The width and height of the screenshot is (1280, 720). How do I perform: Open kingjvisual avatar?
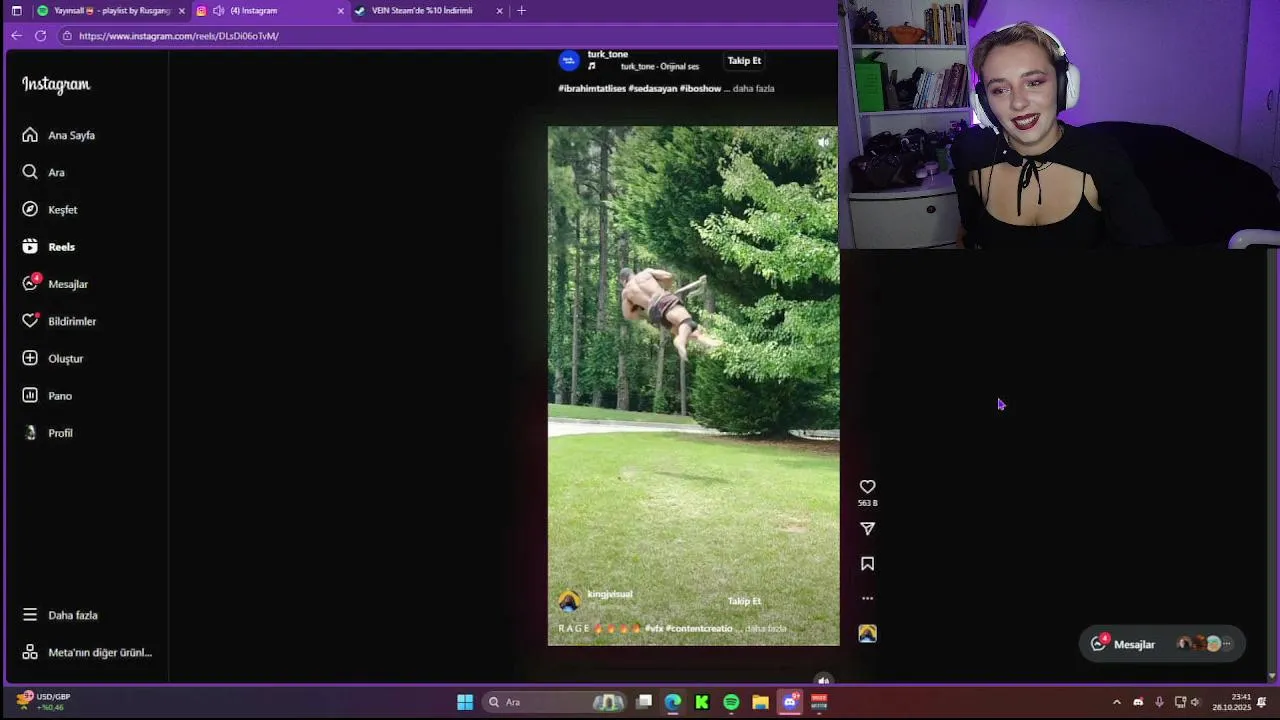click(x=569, y=600)
